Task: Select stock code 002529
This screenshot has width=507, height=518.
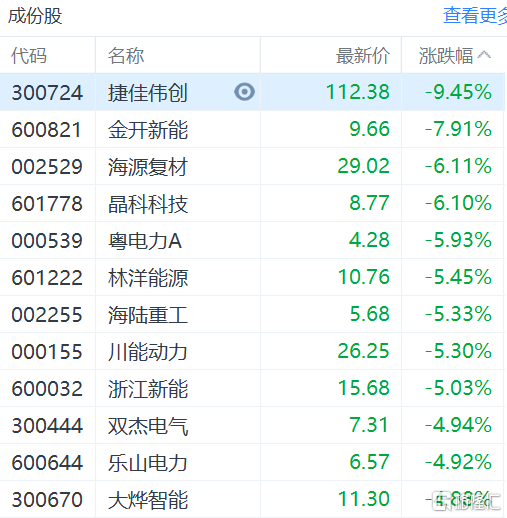Action: pos(47,166)
